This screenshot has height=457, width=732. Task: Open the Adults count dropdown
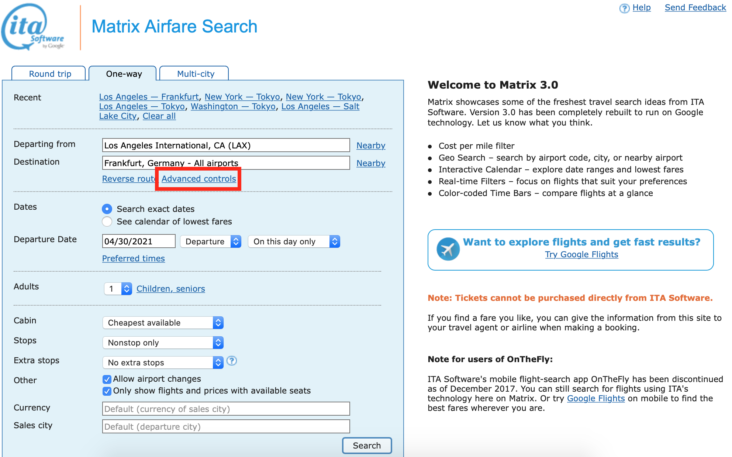click(x=118, y=289)
